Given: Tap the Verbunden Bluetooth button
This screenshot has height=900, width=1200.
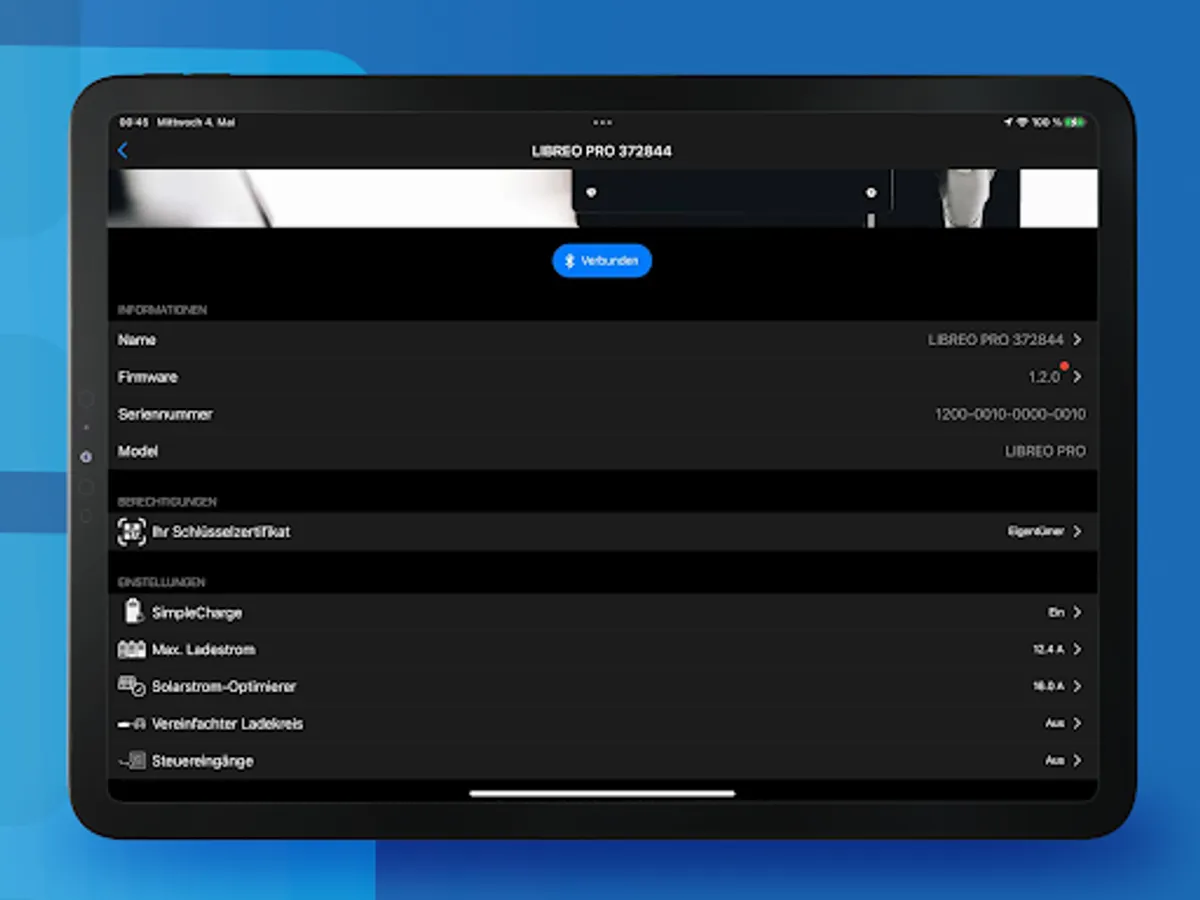Looking at the screenshot, I should click(x=602, y=261).
